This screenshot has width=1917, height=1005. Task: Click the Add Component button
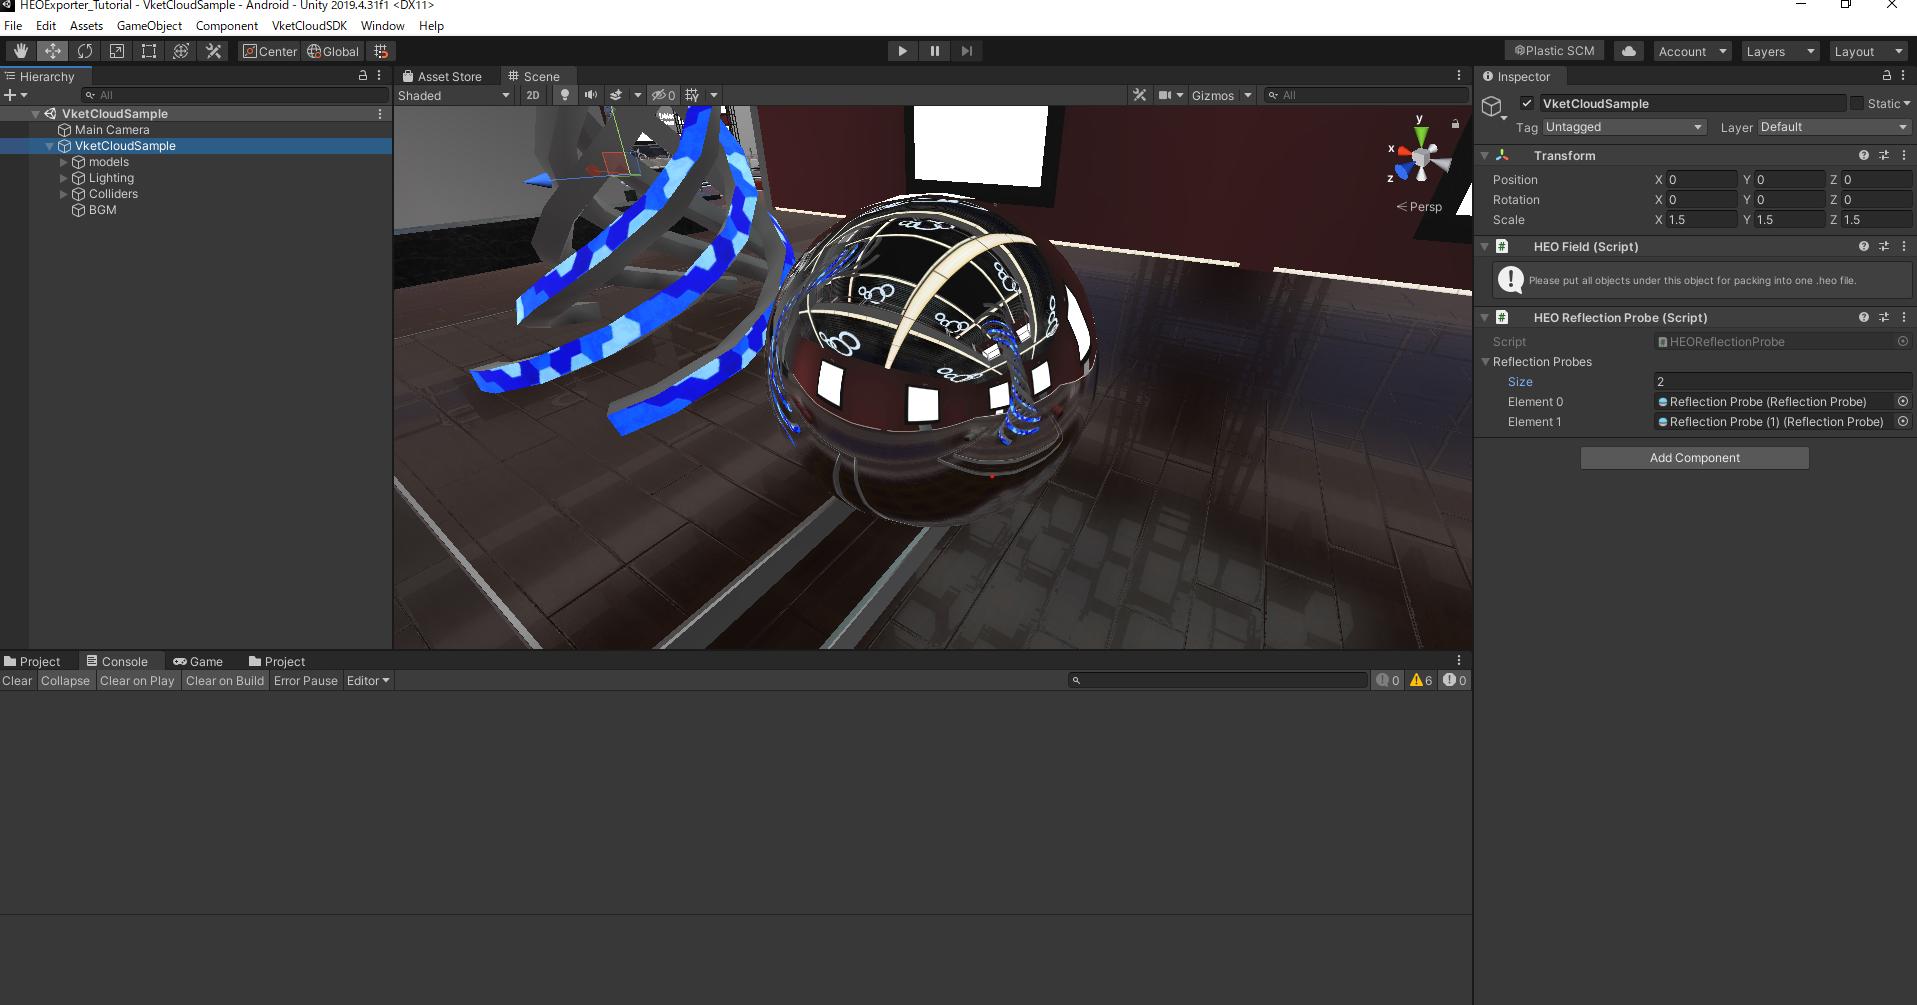(x=1693, y=457)
